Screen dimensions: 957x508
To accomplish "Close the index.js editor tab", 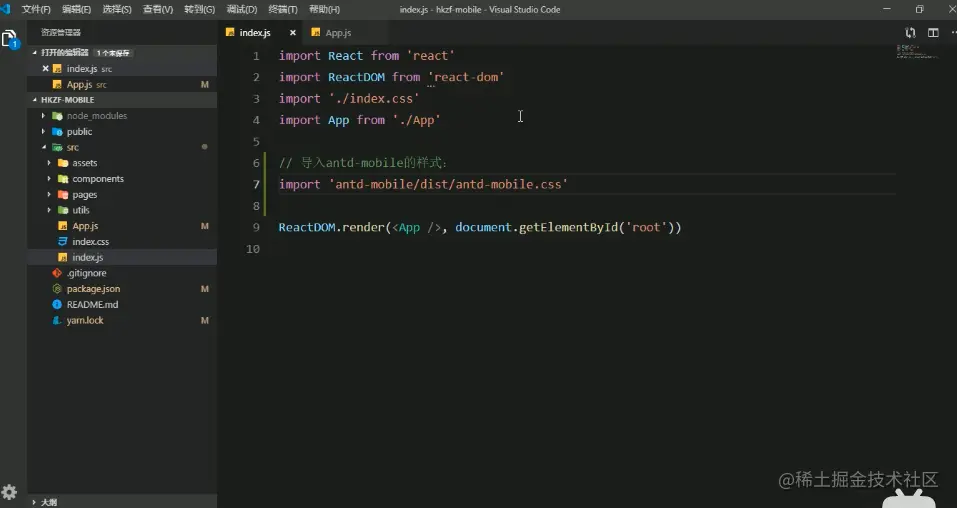I will coord(292,33).
